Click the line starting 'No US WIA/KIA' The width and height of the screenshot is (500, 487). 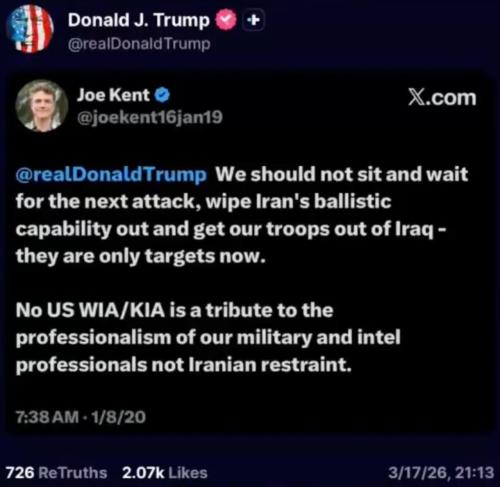174,310
